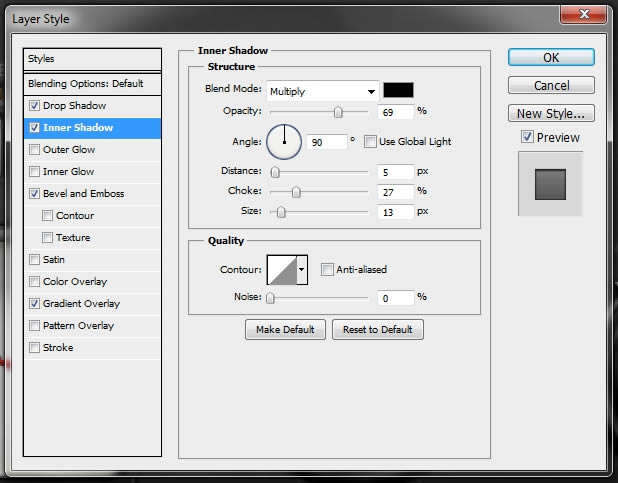Toggle the Drop Shadow checkbox
This screenshot has height=483, width=618.
34,106
